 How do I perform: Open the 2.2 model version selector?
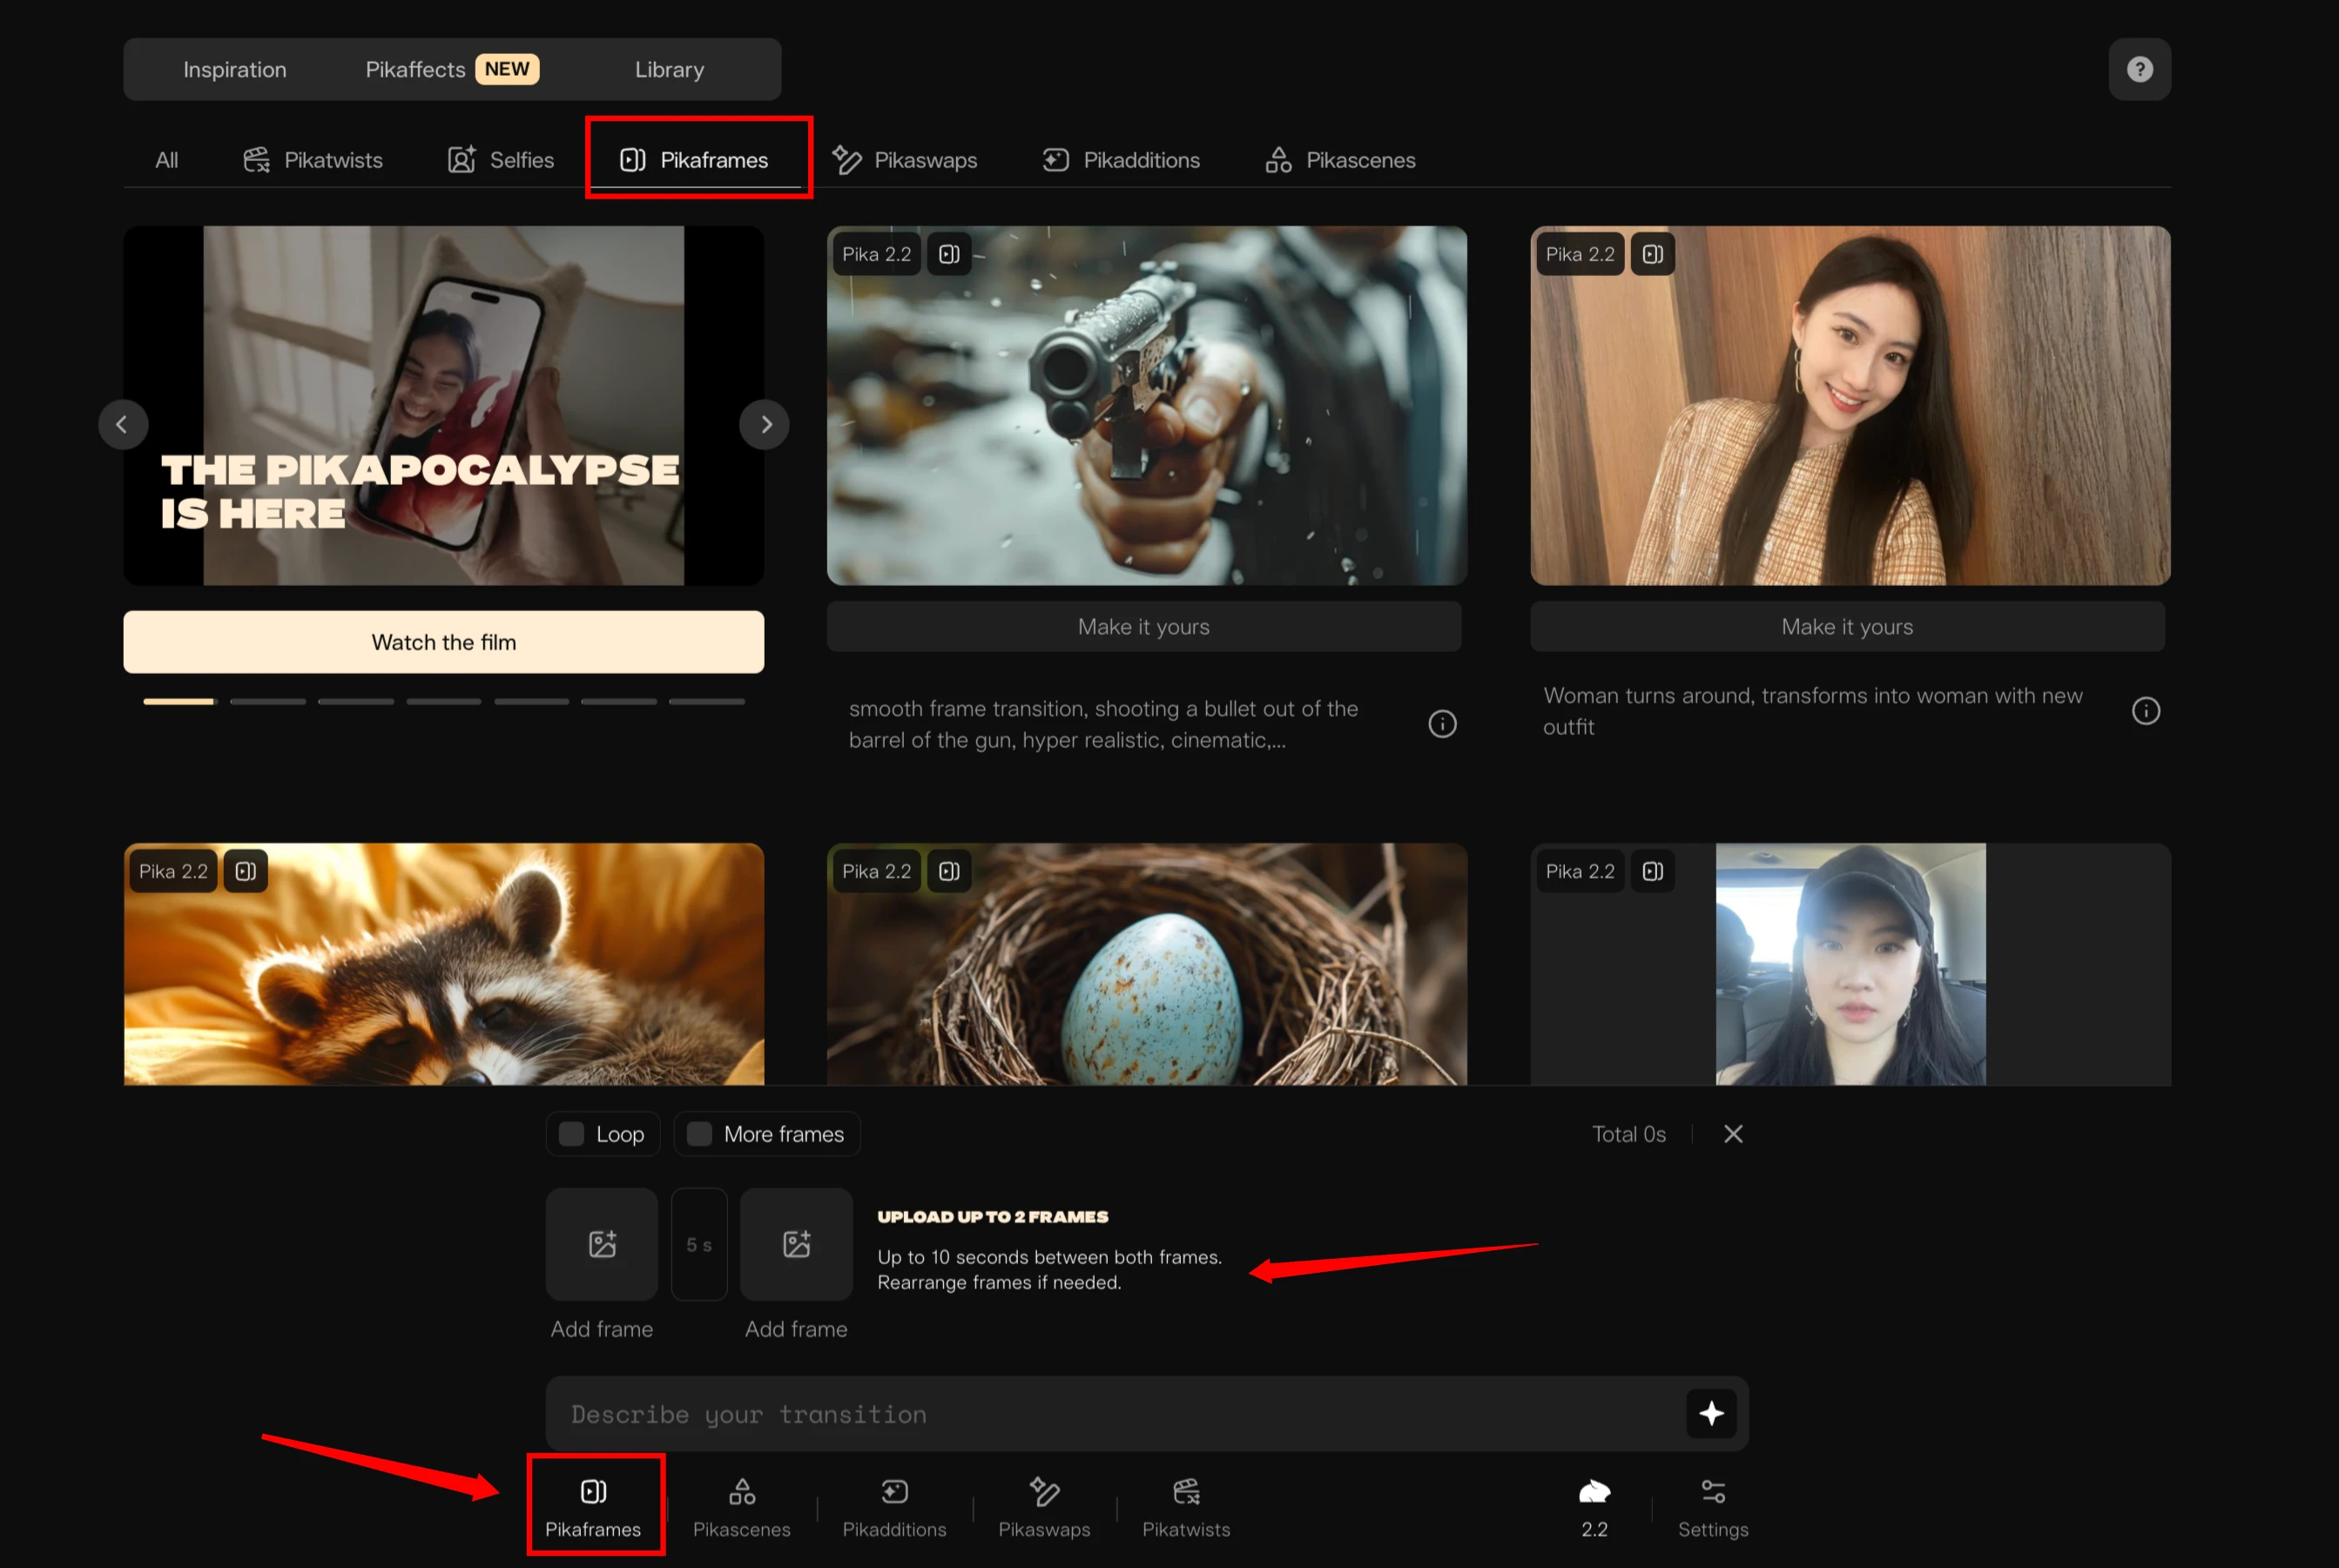[x=1594, y=1507]
